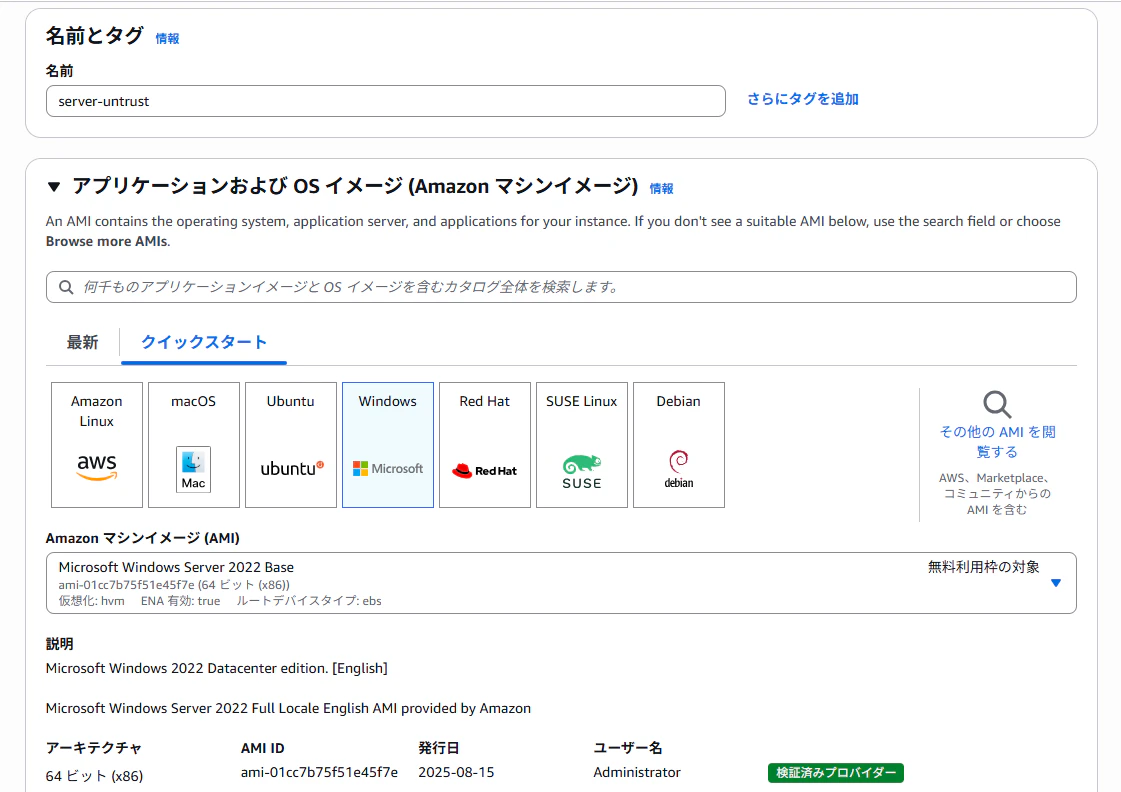Open the その他の AMI を閲覧する link
1121x792 pixels.
997,442
